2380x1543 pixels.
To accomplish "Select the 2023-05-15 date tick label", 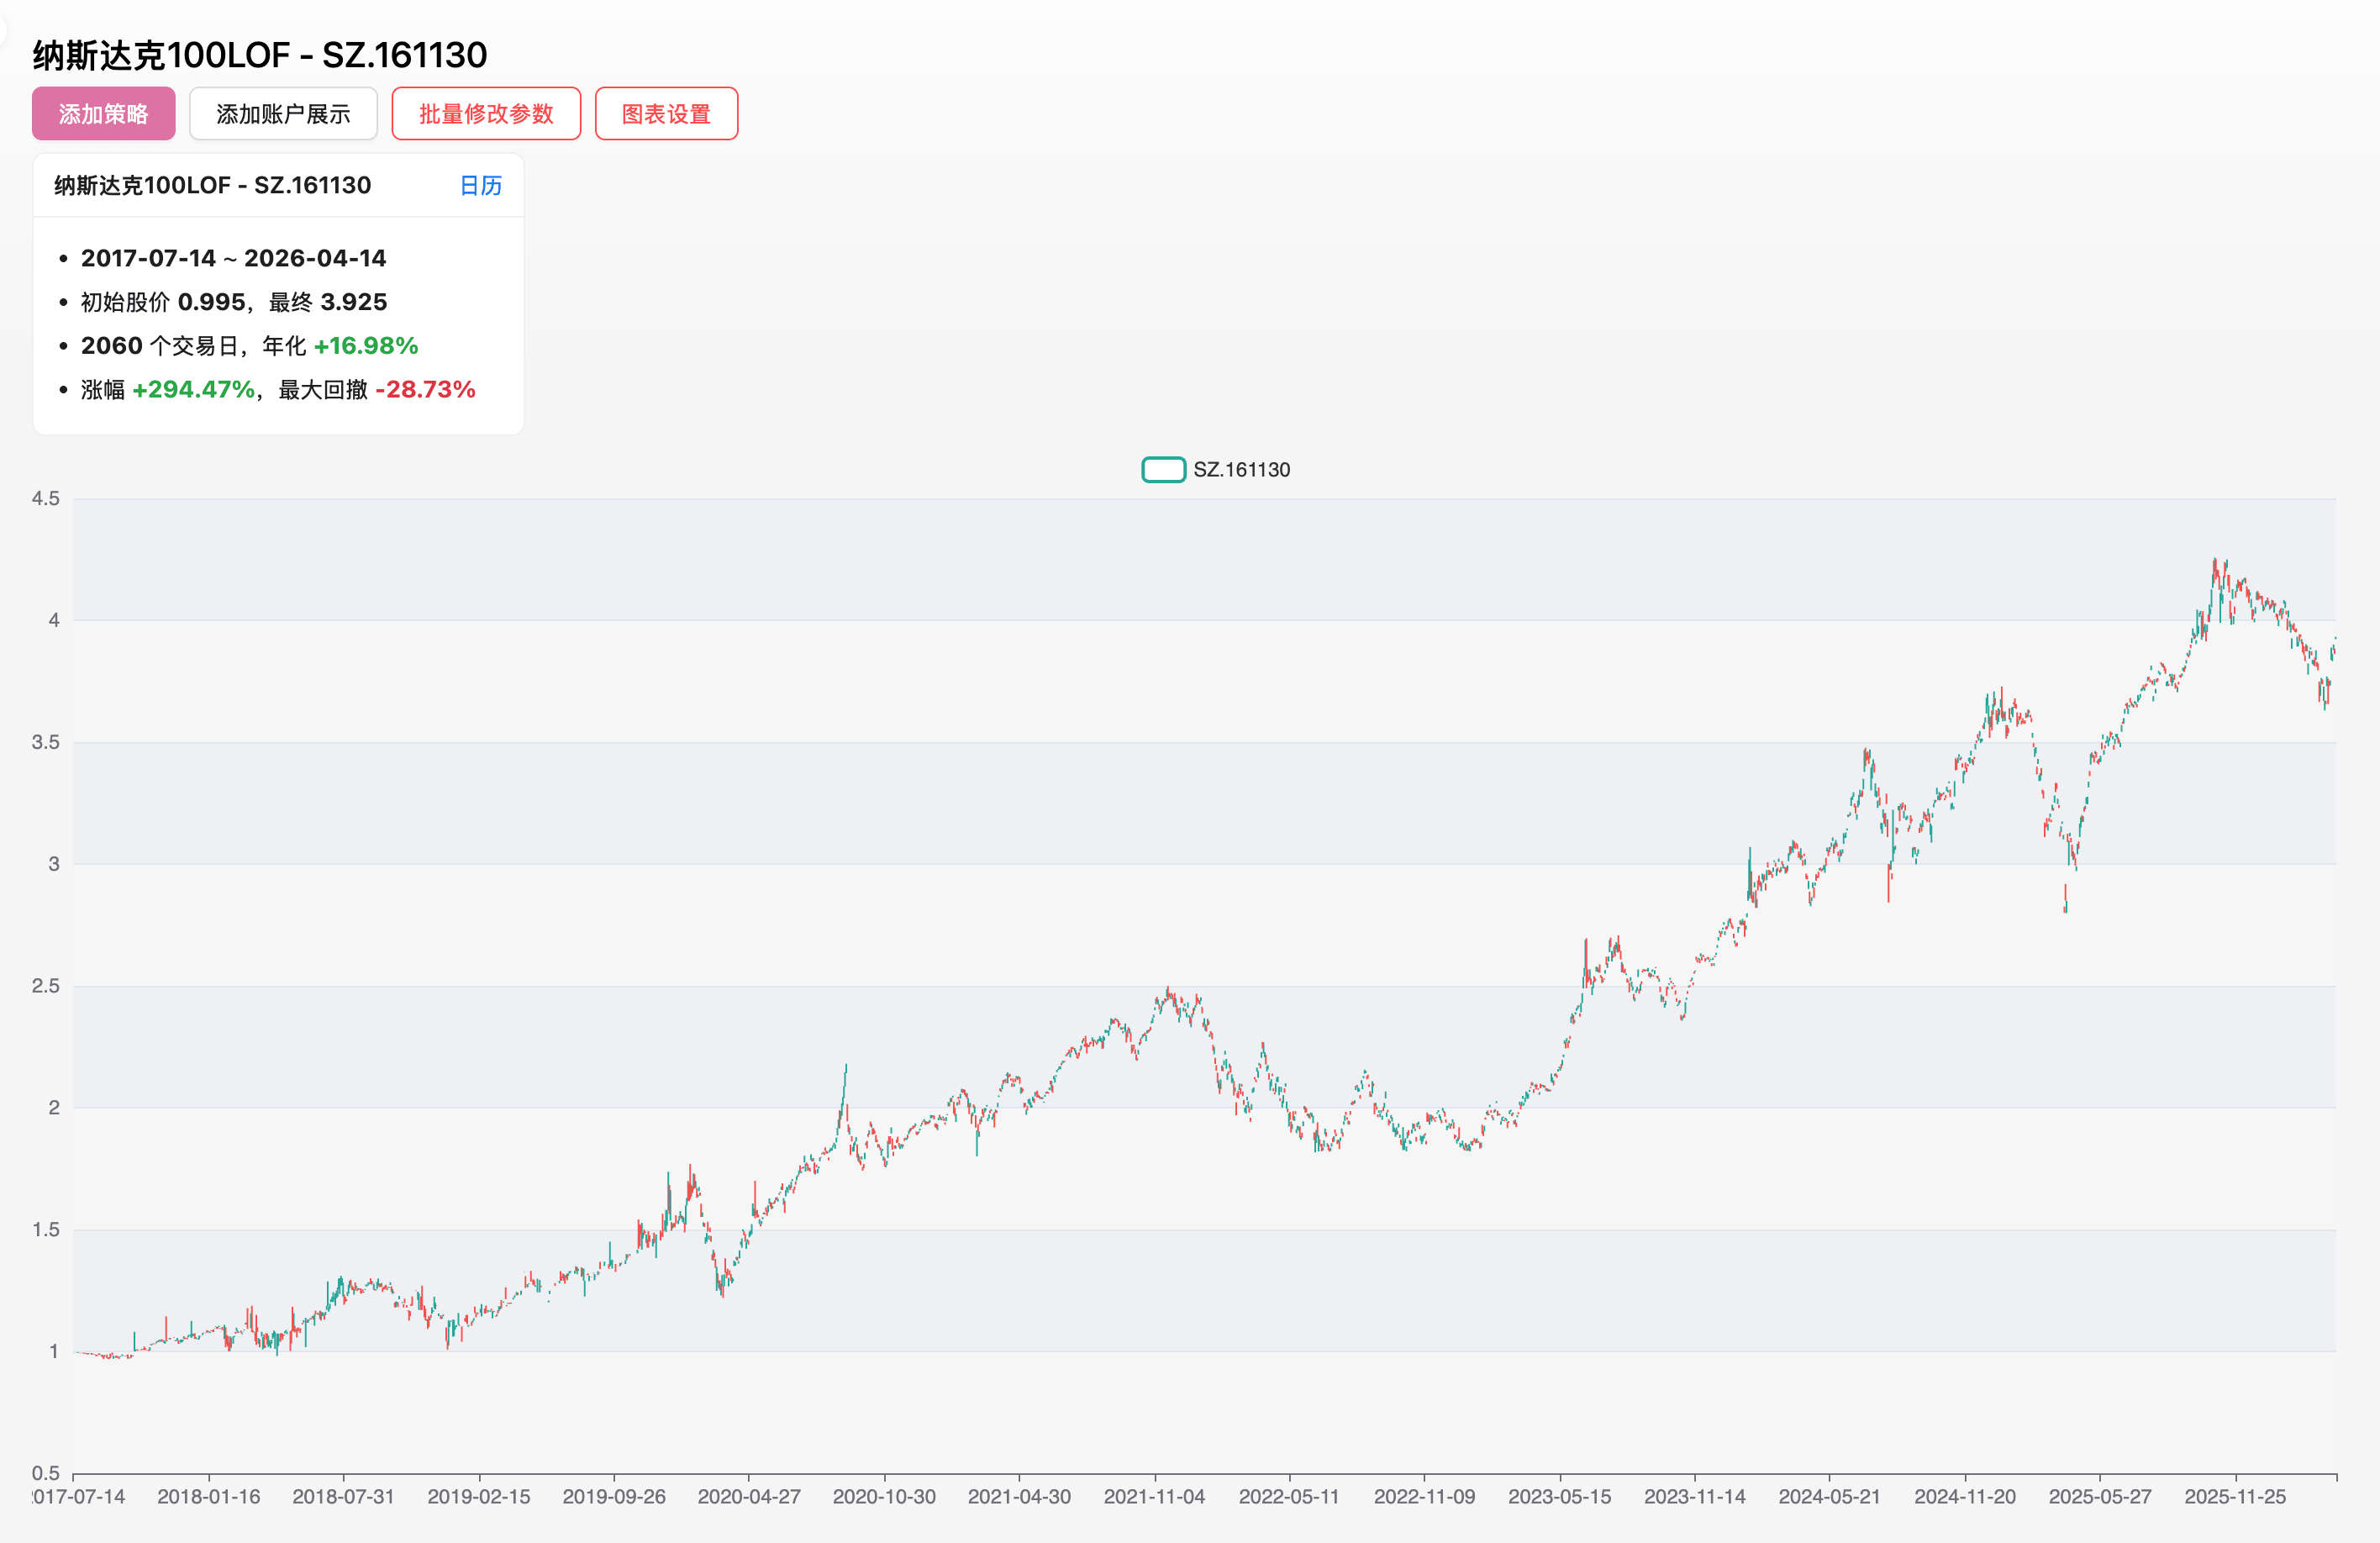I will pyautogui.click(x=1559, y=1496).
